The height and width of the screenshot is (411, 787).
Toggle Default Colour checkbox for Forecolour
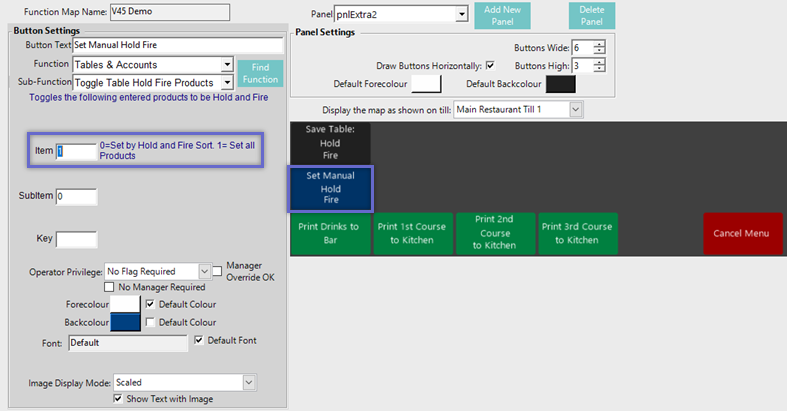click(150, 304)
